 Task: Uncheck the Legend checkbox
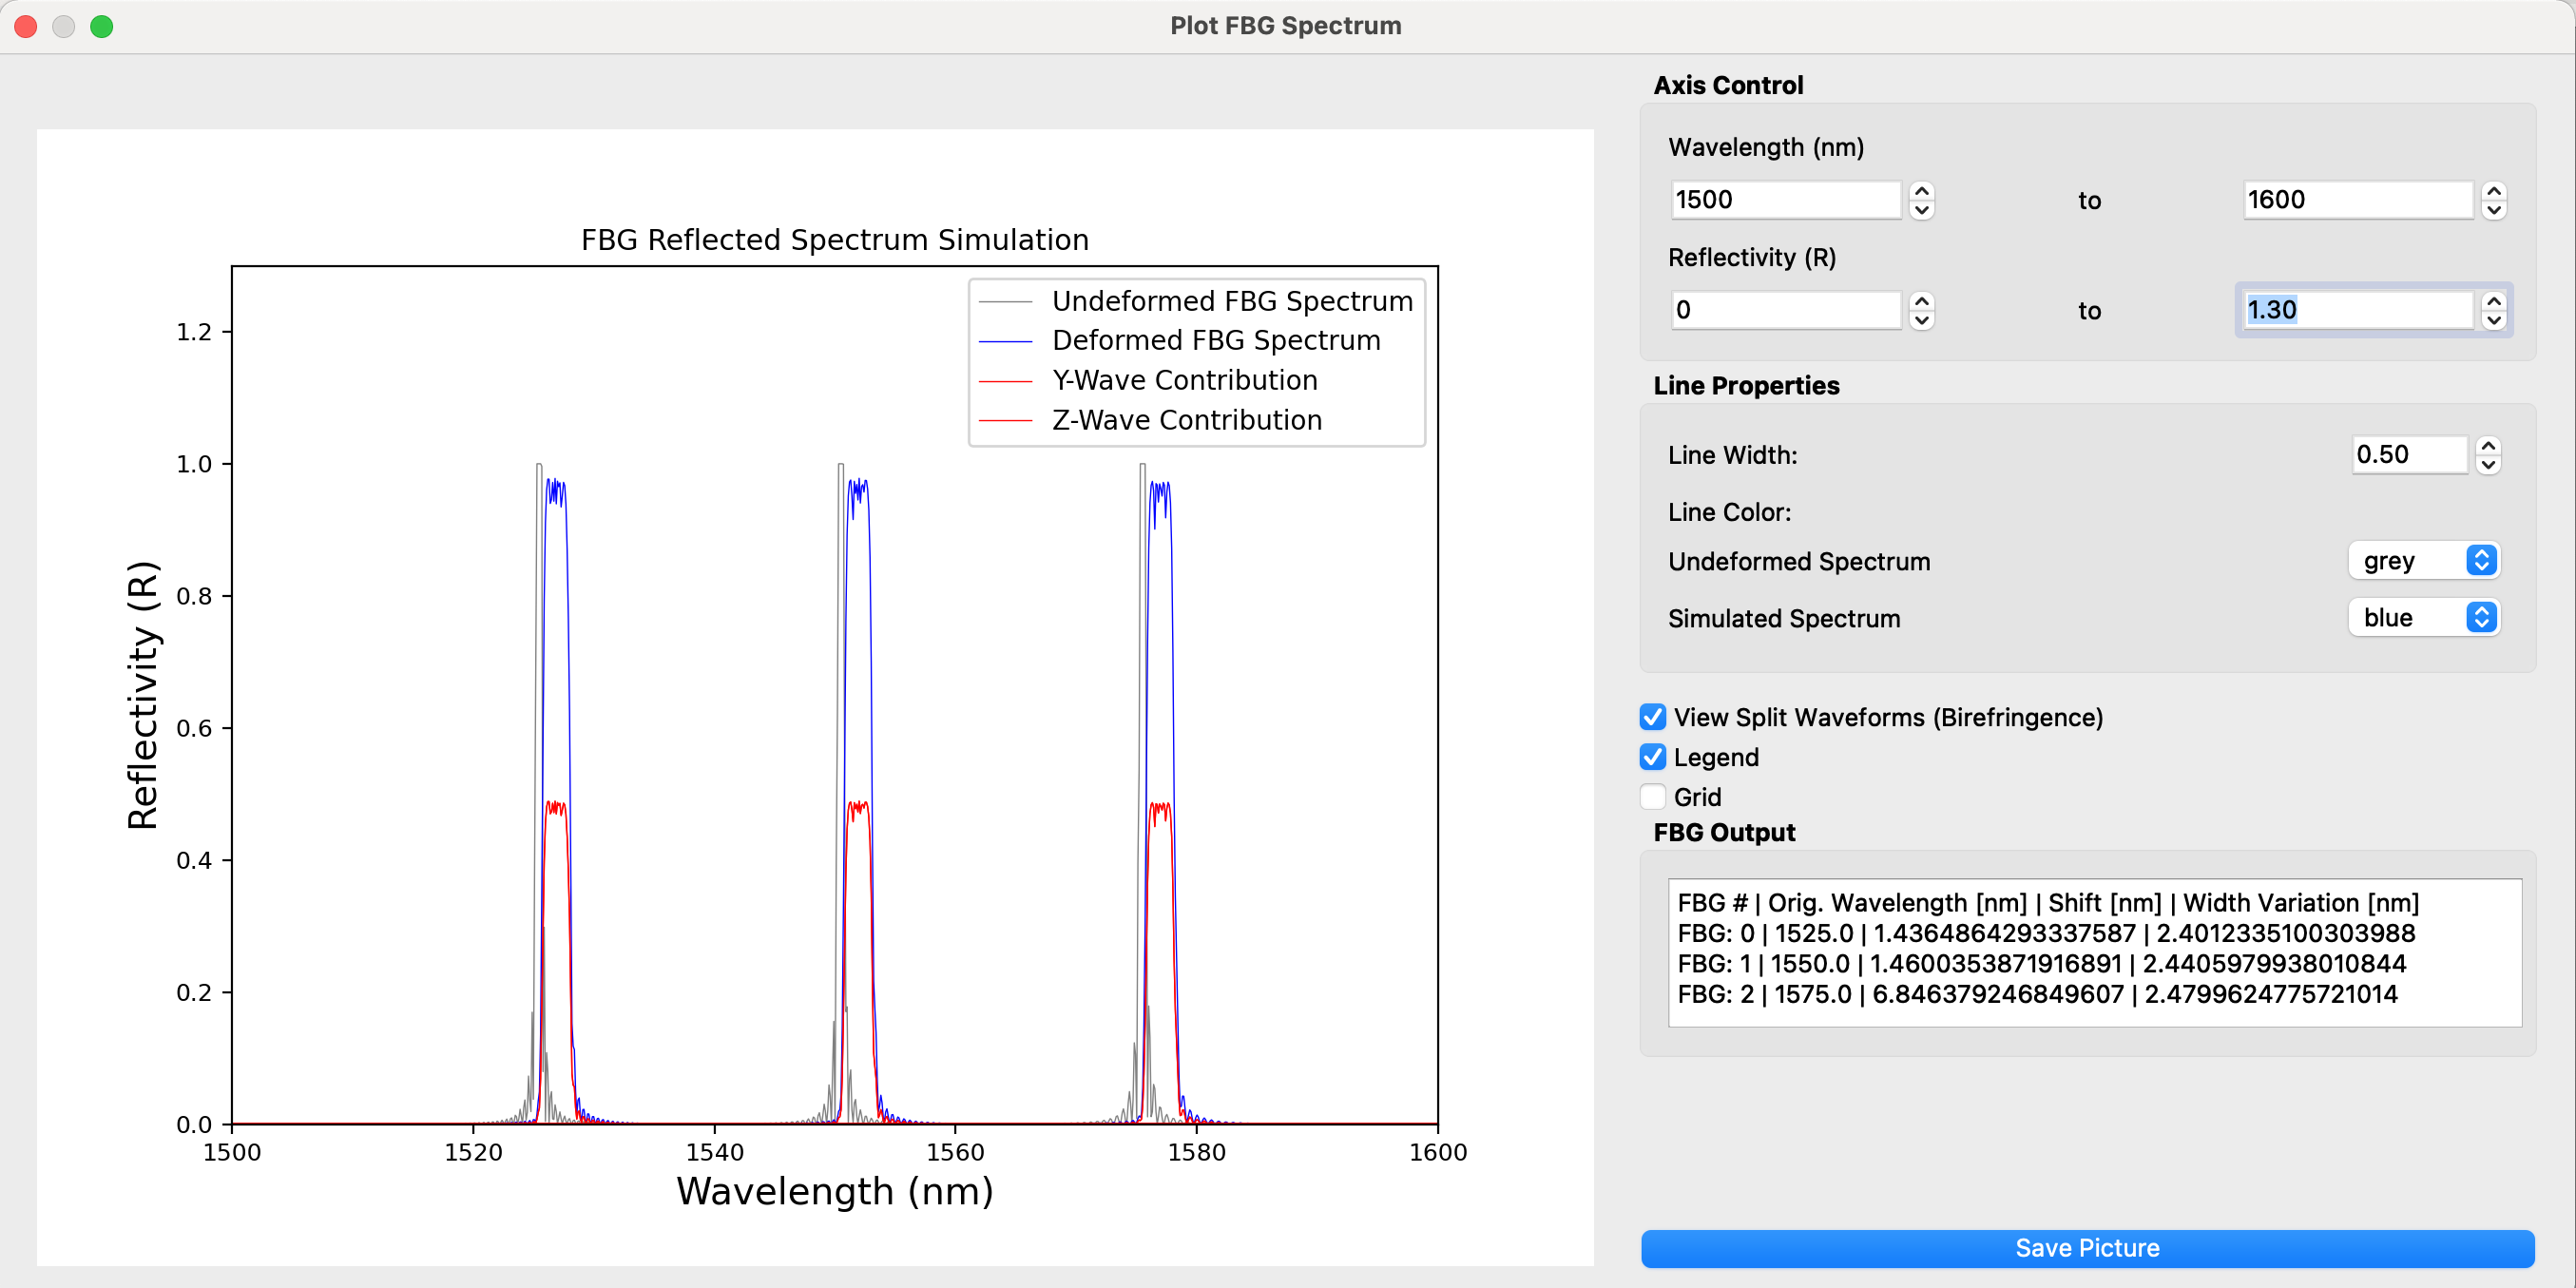pos(1653,757)
